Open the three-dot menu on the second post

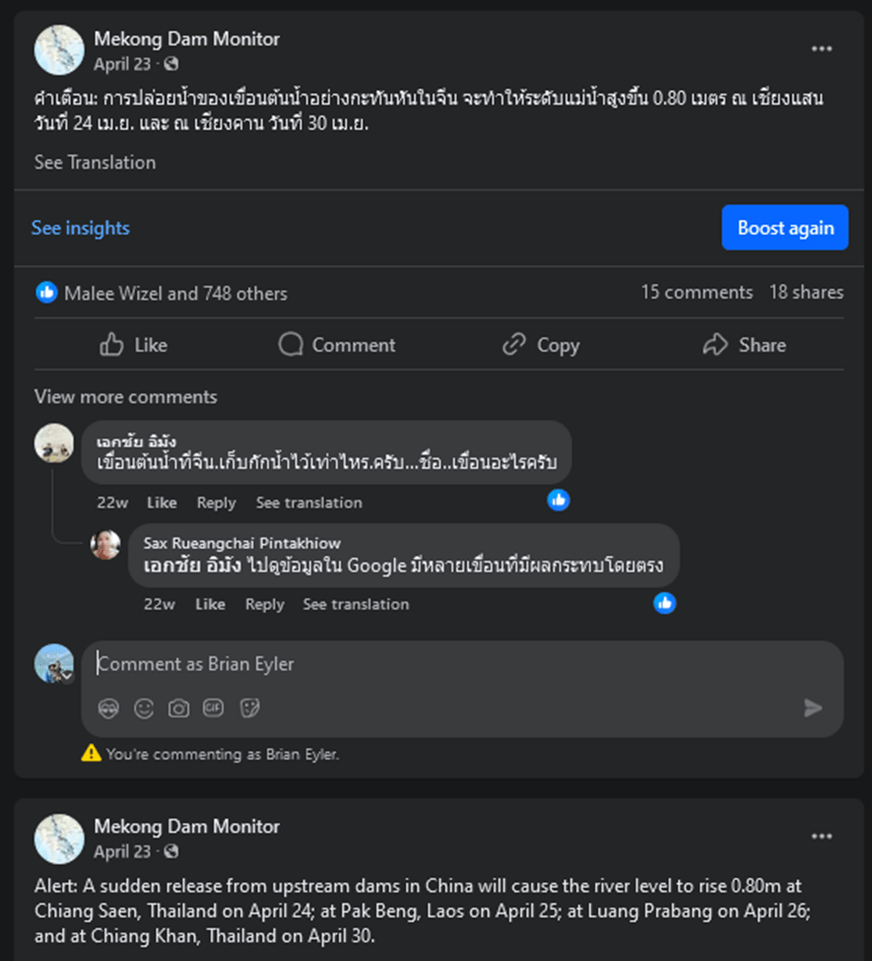(822, 836)
